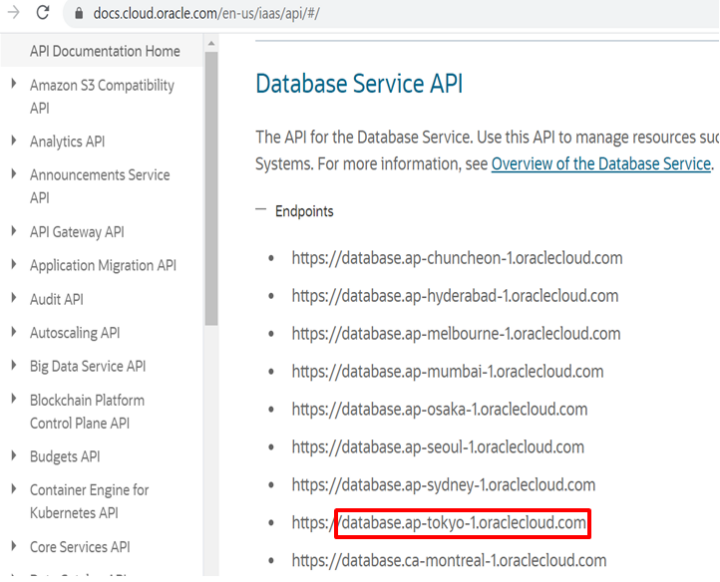Image resolution: width=720 pixels, height=582 pixels.
Task: Open API Documentation Home in sidebar
Action: [105, 51]
